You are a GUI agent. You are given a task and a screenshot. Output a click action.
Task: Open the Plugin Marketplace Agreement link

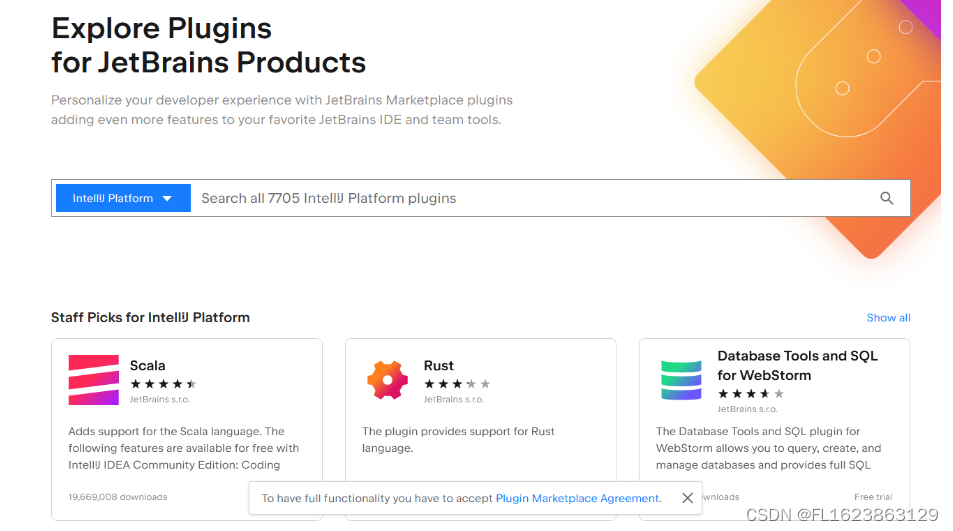577,498
